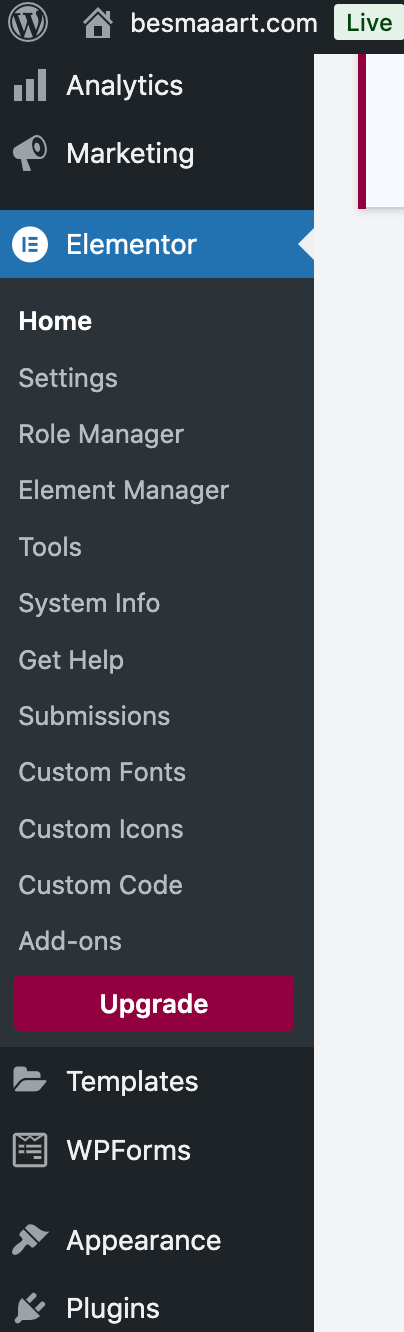This screenshot has height=1332, width=404.
Task: Click the Marketing megaphone icon
Action: [x=30, y=154]
